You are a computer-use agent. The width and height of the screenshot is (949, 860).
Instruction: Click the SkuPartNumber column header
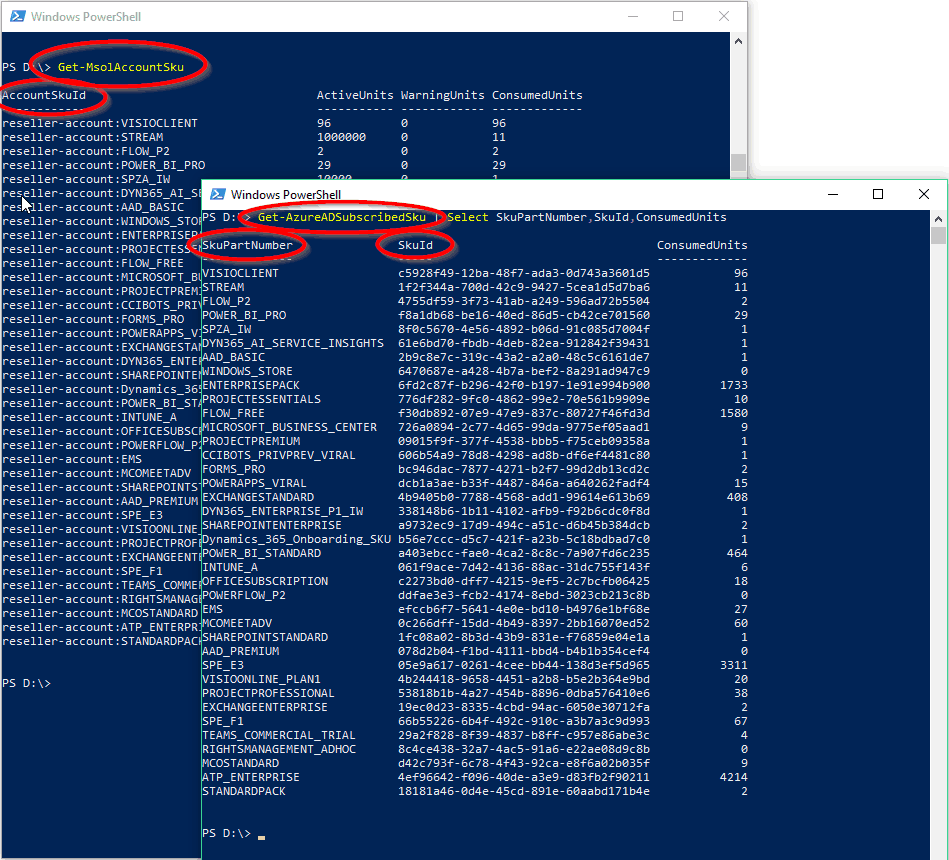click(247, 245)
